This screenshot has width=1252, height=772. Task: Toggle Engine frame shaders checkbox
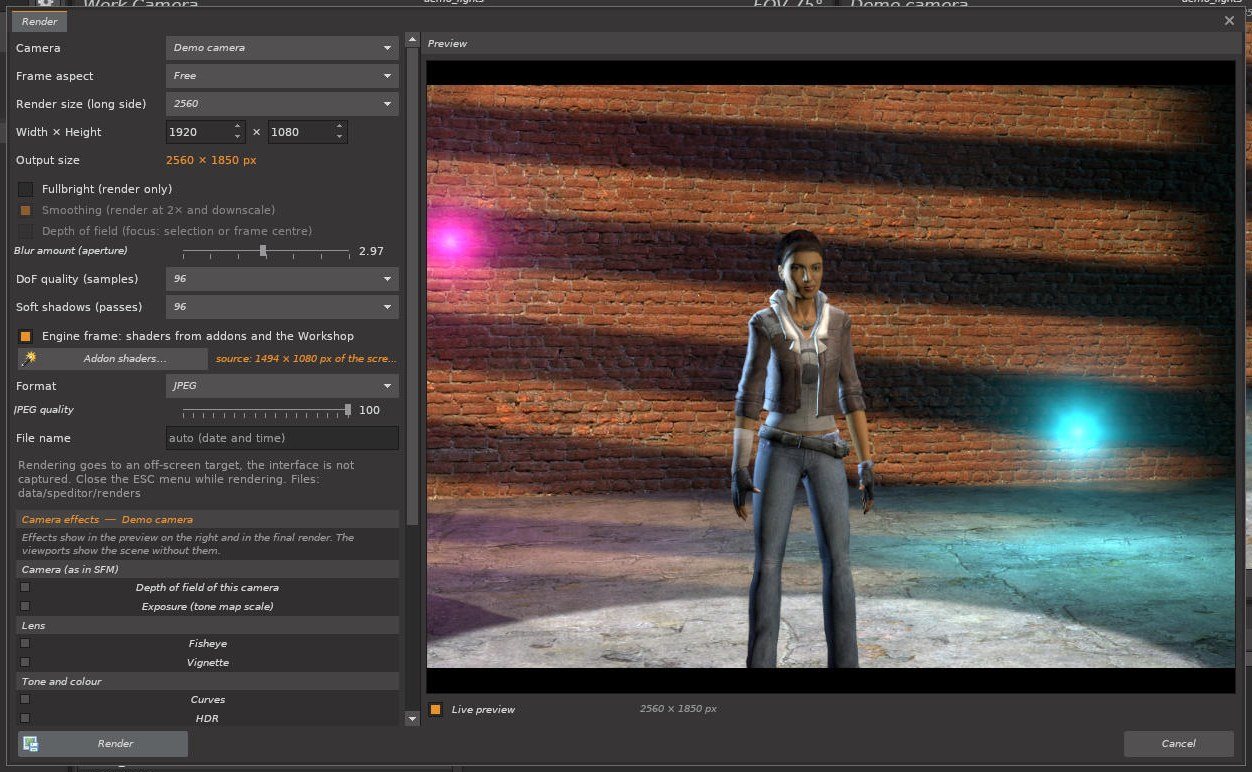coord(26,336)
